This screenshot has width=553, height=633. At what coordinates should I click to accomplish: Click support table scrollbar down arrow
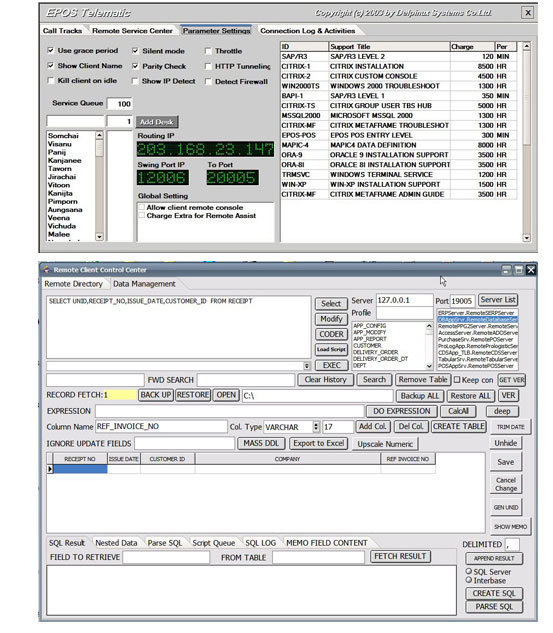[526, 238]
